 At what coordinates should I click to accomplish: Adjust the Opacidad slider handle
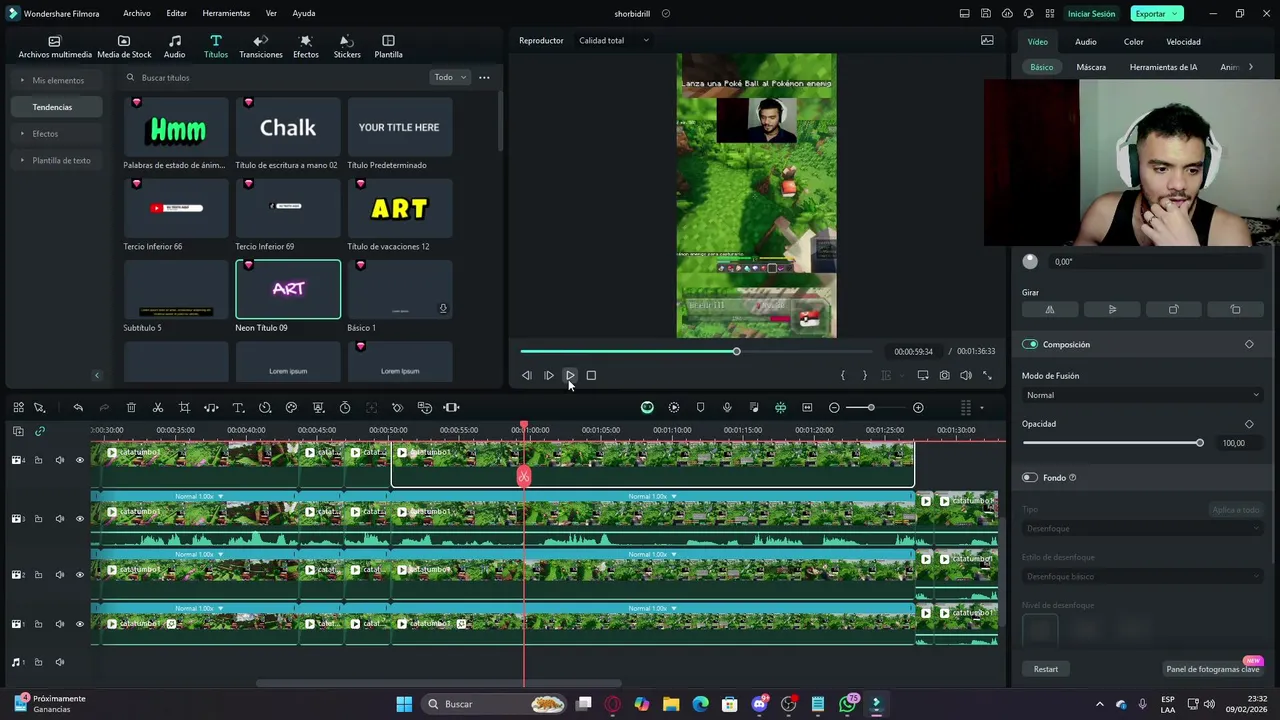coord(1200,443)
